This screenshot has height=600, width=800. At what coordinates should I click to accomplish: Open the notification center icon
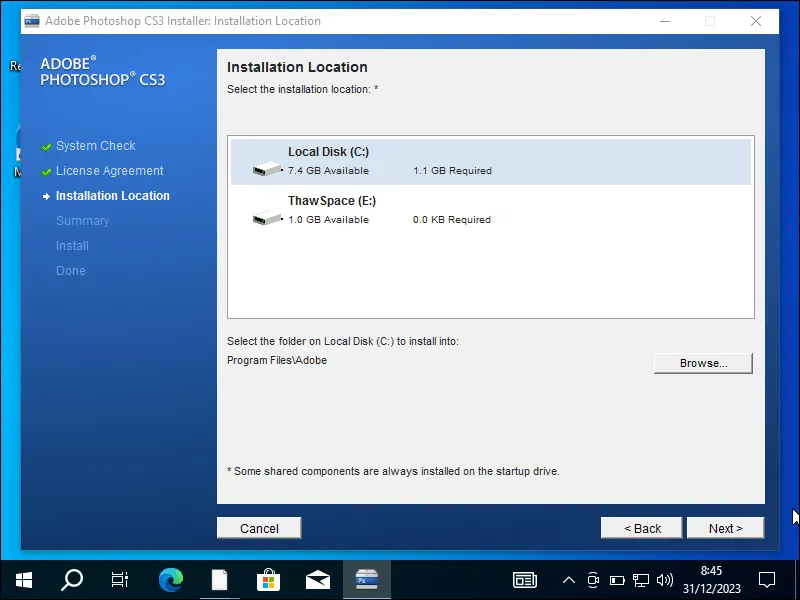click(x=767, y=579)
